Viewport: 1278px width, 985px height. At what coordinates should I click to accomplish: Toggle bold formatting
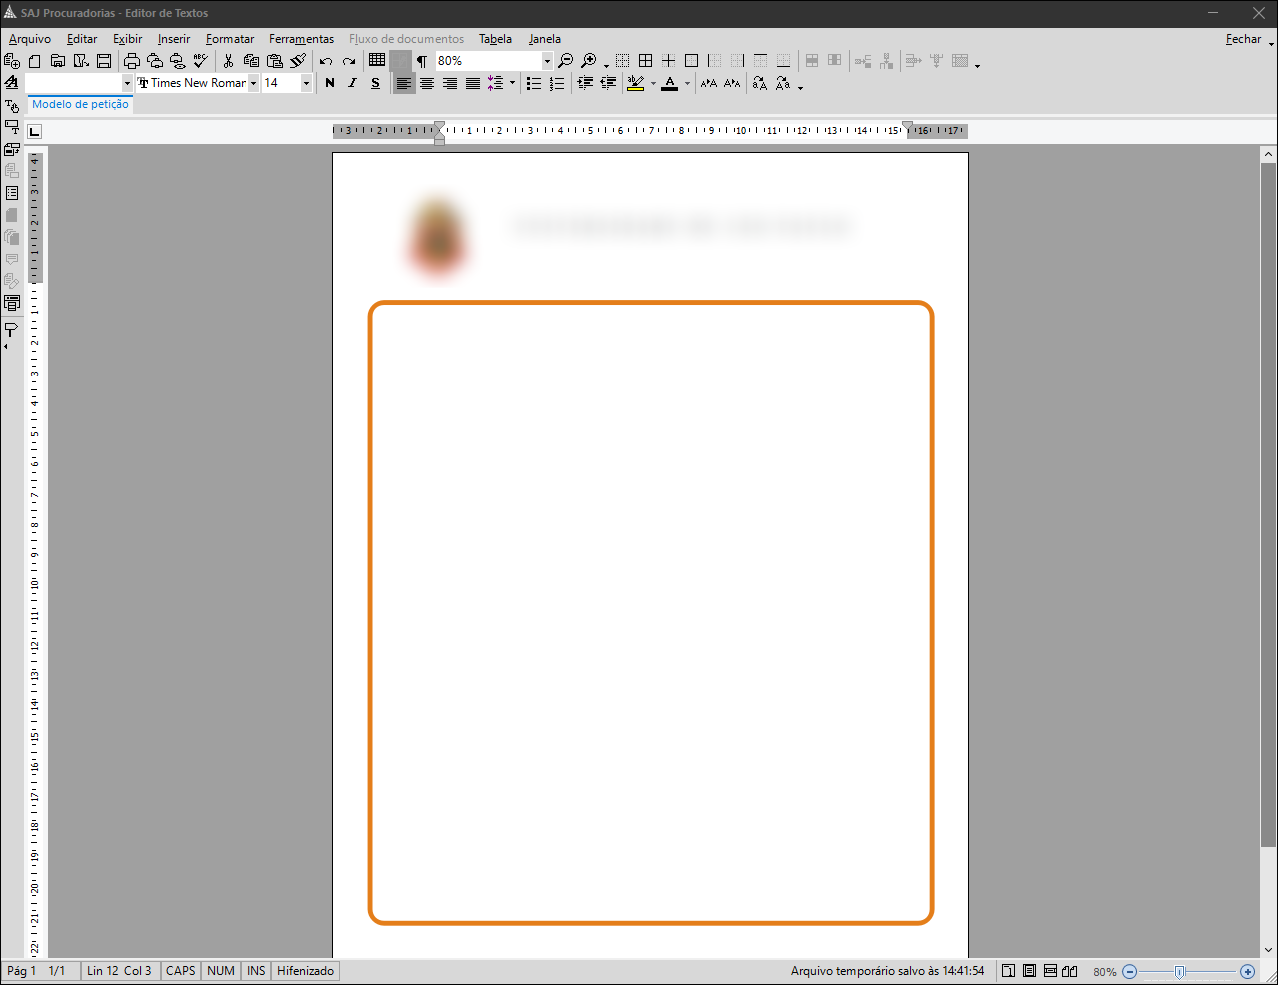click(x=329, y=83)
